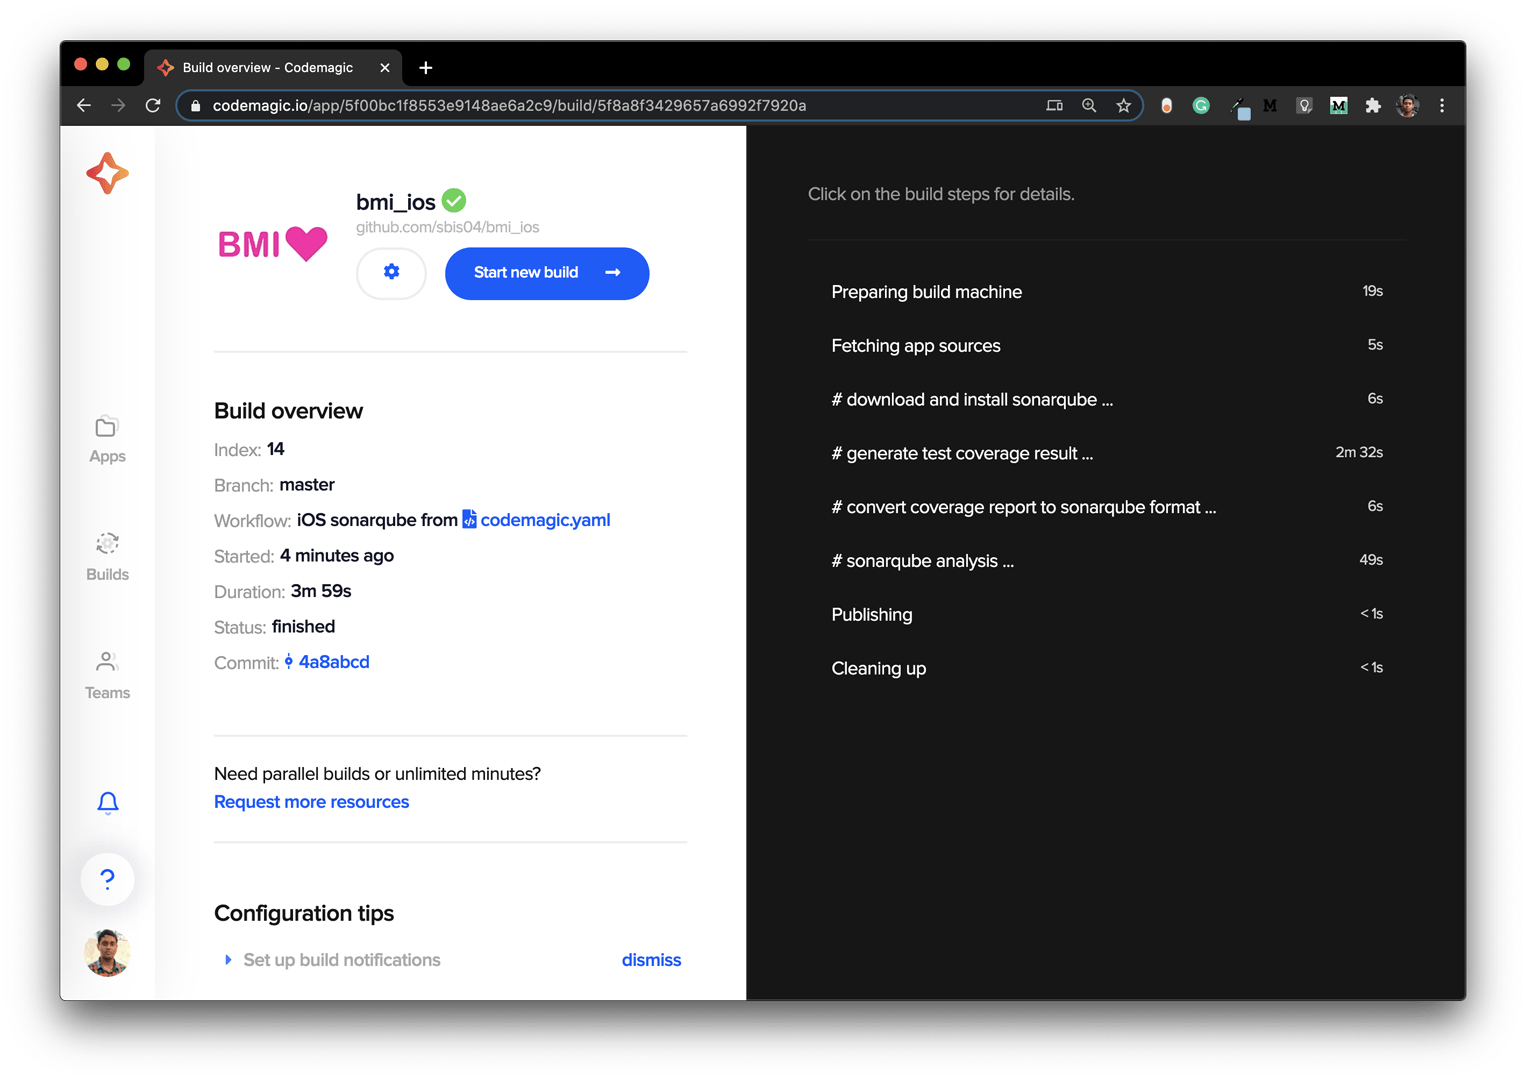This screenshot has width=1526, height=1080.
Task: Expand sonarqube analysis step
Action: click(x=1107, y=561)
